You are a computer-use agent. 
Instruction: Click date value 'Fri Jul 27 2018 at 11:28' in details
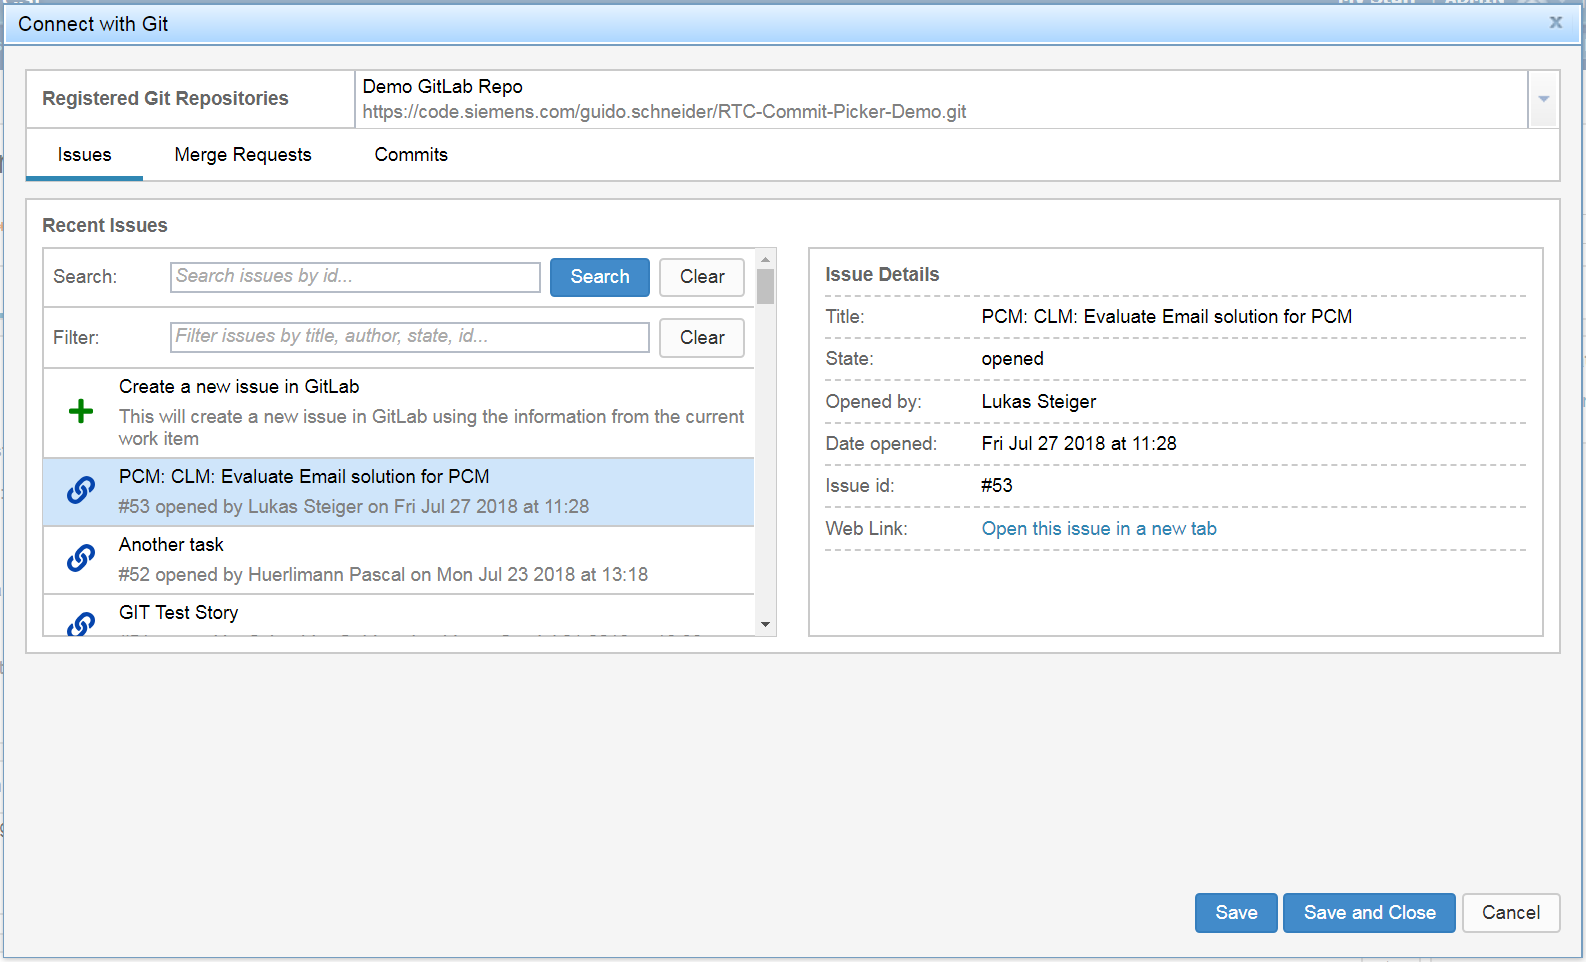(x=1079, y=444)
